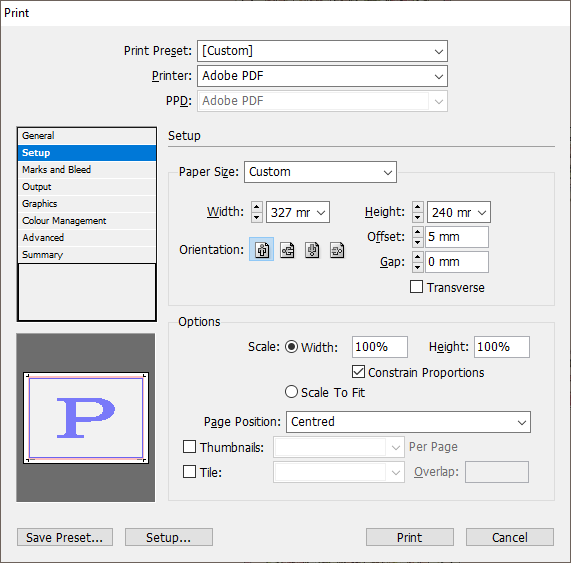This screenshot has width=571, height=563.
Task: Uncheck Constrain Proportions
Action: [x=358, y=372]
